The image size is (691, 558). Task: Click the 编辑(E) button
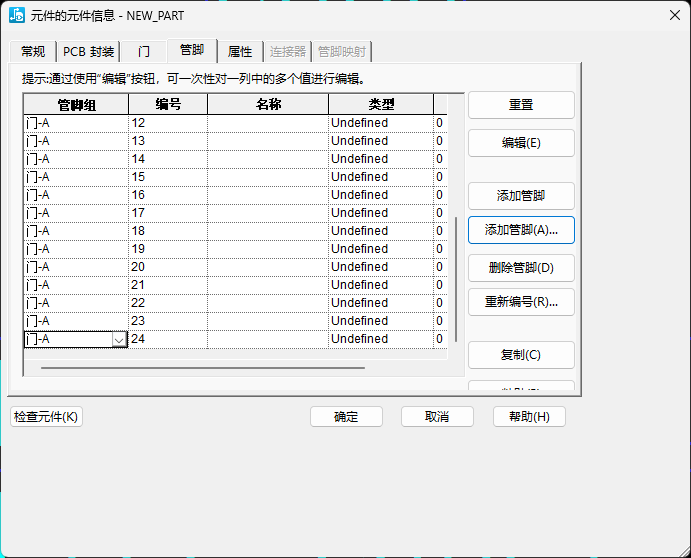click(521, 143)
